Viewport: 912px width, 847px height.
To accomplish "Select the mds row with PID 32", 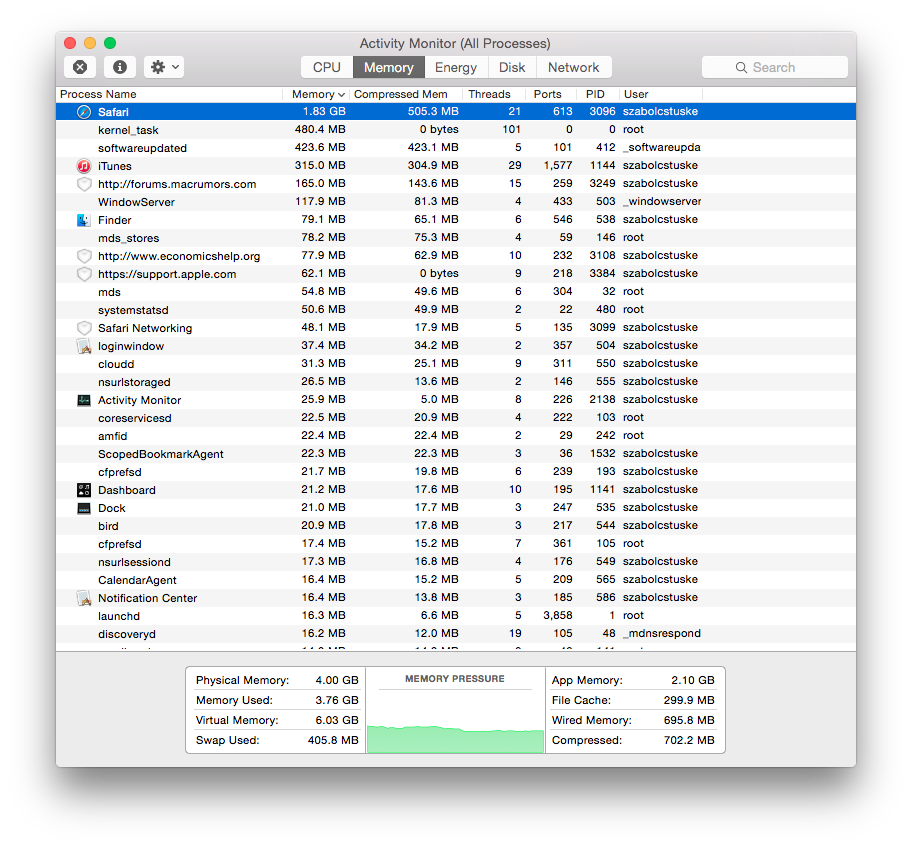I will click(x=456, y=292).
